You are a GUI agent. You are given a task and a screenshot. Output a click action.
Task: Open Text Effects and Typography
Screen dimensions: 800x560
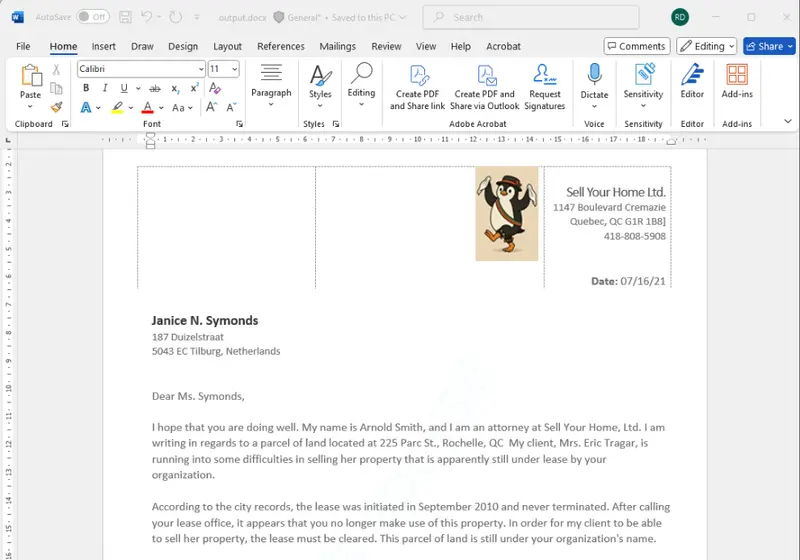tap(86, 108)
